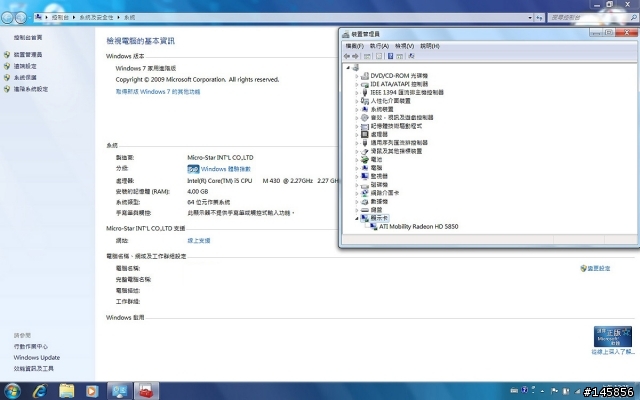Open 系統保護 link in left sidebar

25,78
